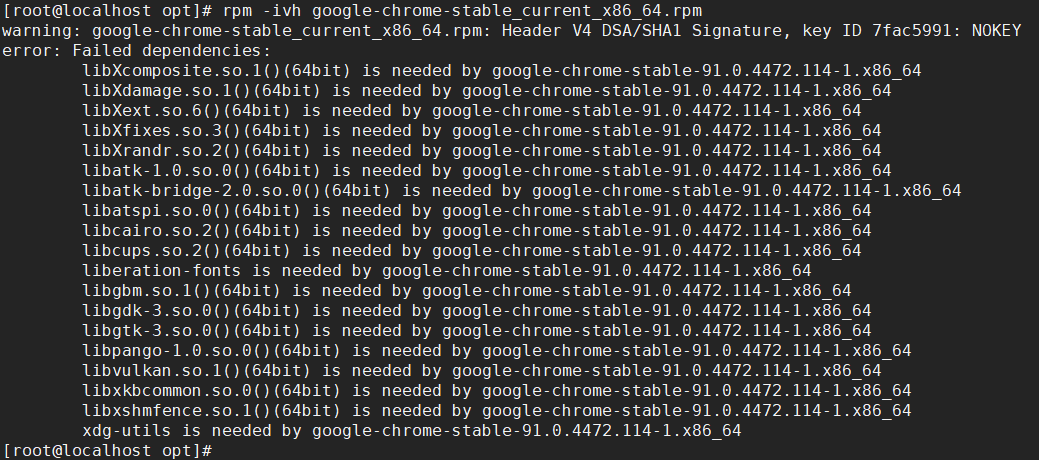Viewport: 1039px width, 460px height.
Task: Click the final empty shell prompt
Action: [107, 451]
